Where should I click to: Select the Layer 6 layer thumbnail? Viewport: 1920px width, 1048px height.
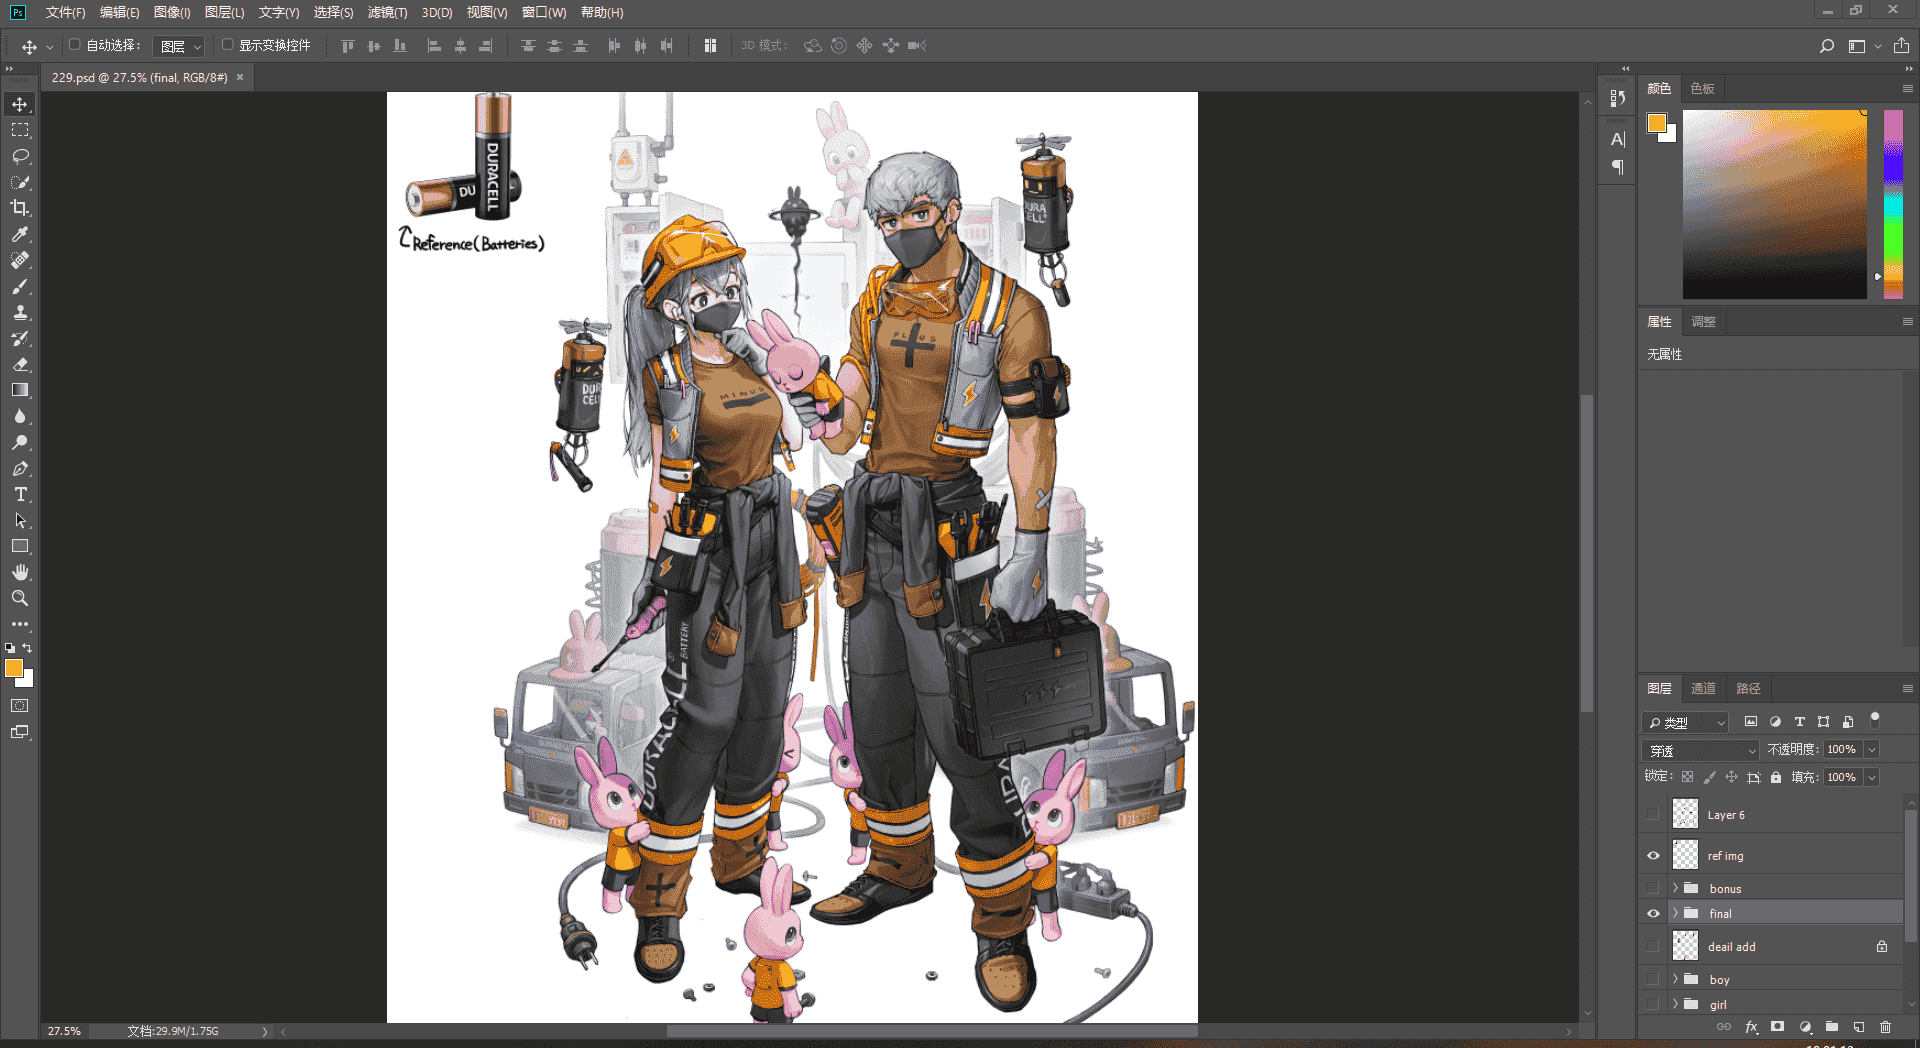1685,814
